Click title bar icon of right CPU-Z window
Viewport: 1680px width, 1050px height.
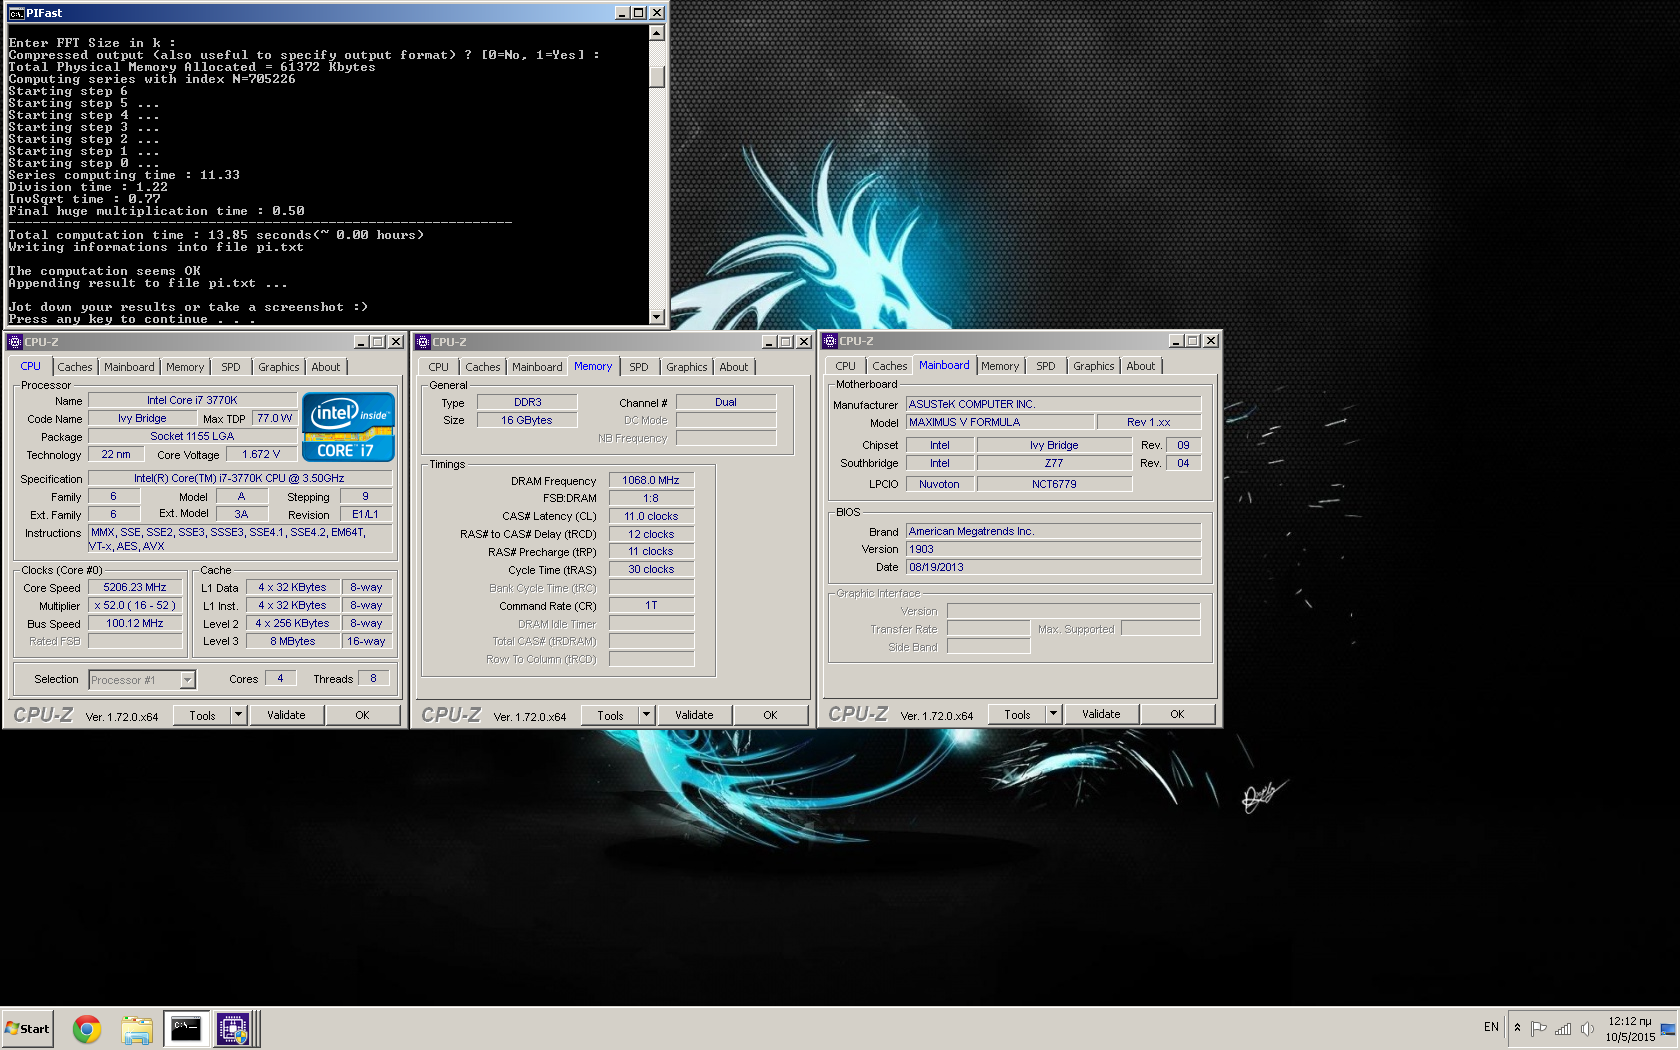click(x=830, y=341)
